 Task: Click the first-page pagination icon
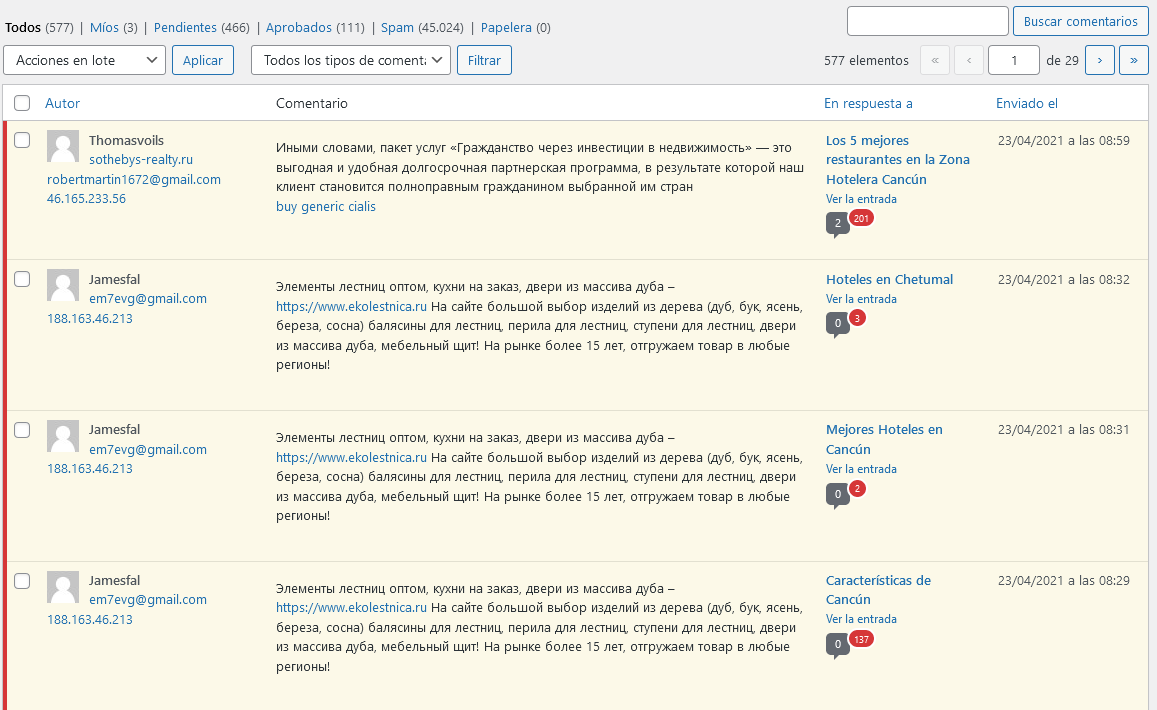934,60
